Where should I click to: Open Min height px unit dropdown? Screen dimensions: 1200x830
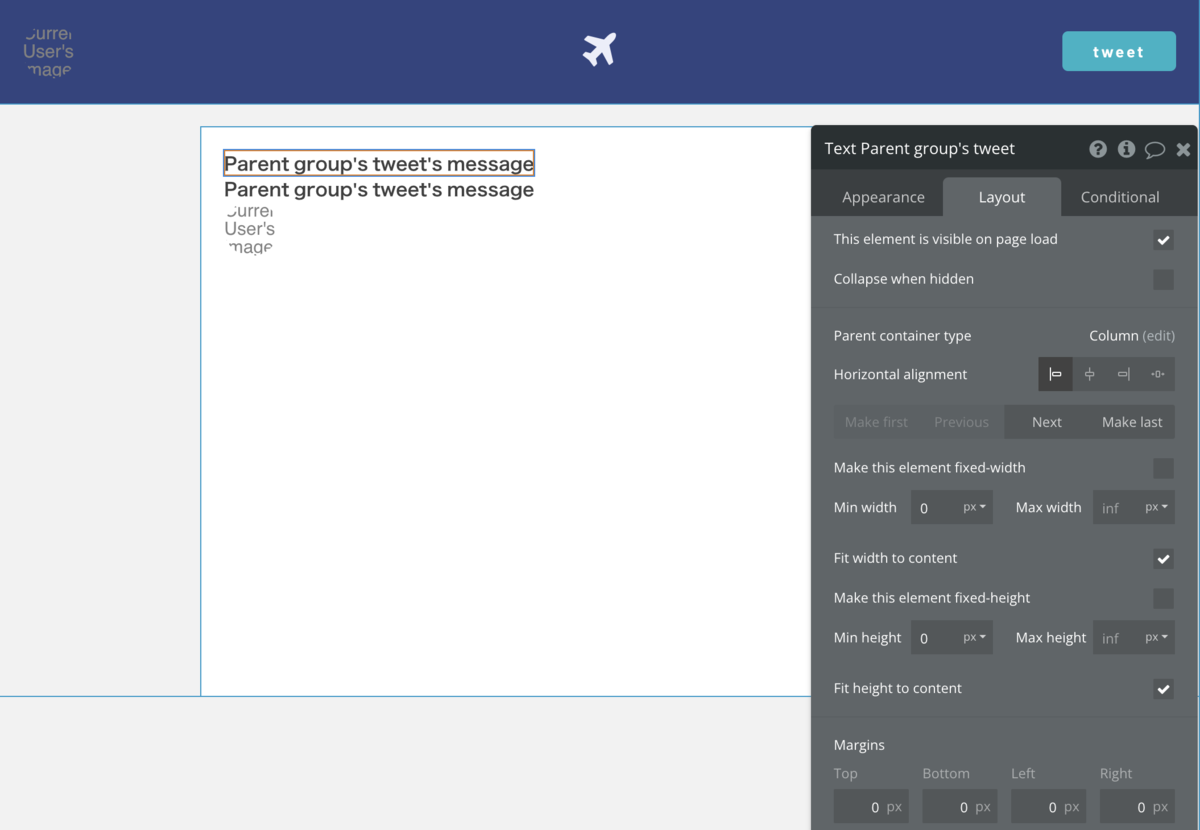(975, 638)
